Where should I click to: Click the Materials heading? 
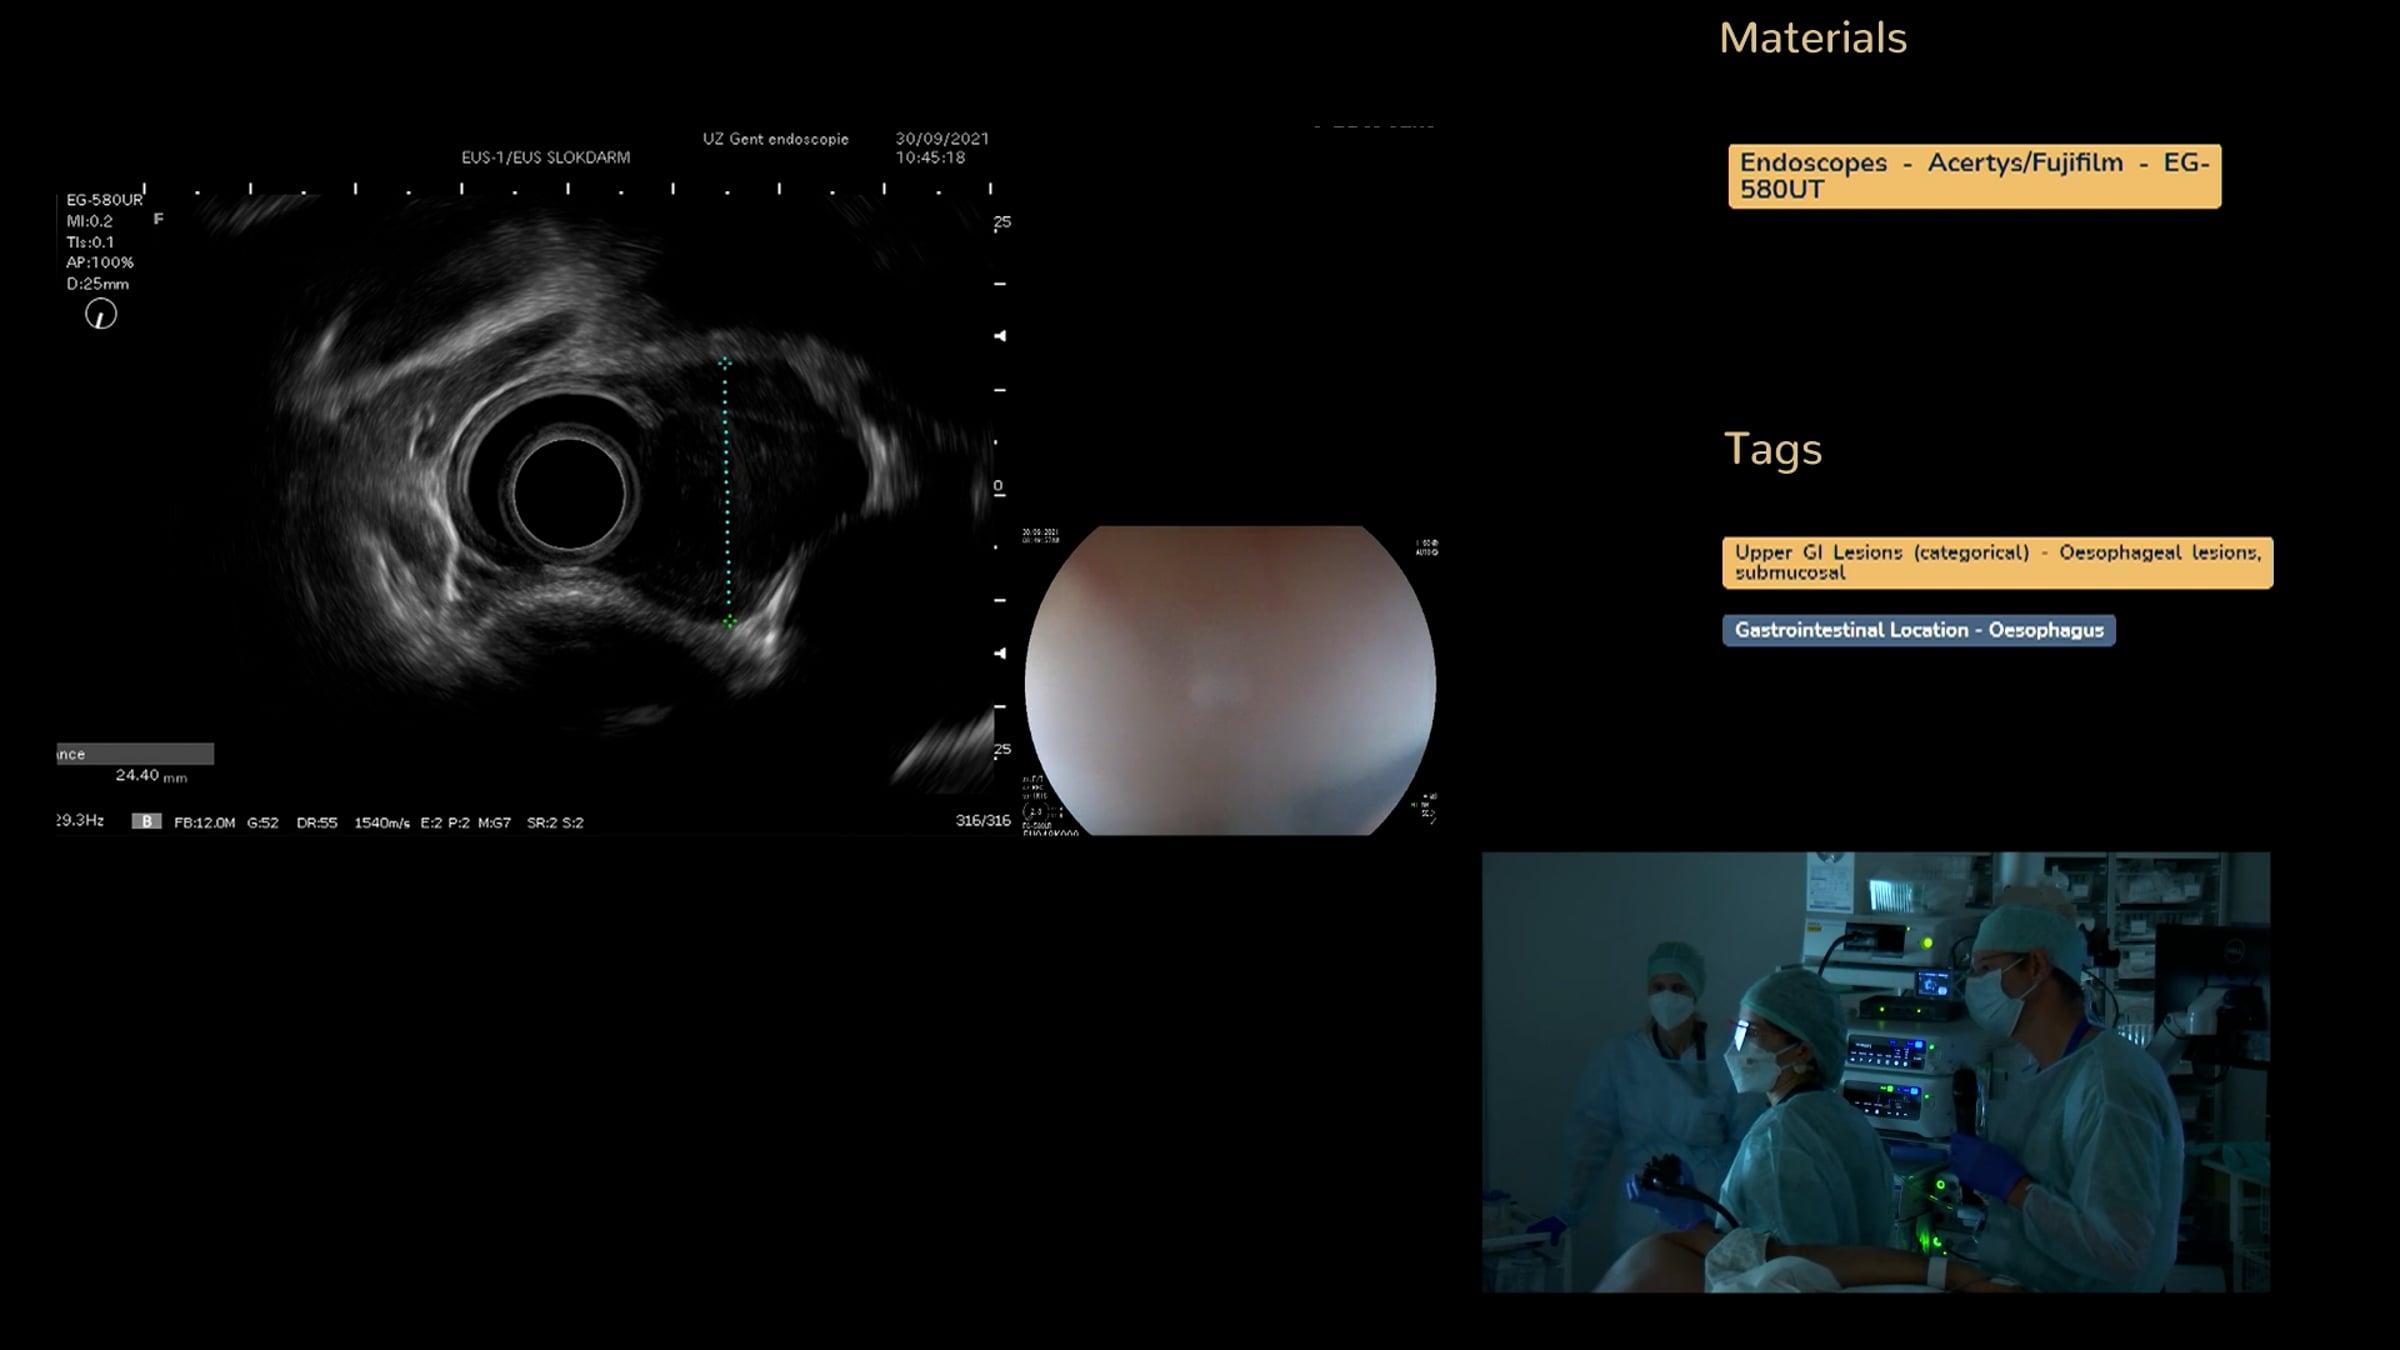click(1812, 38)
